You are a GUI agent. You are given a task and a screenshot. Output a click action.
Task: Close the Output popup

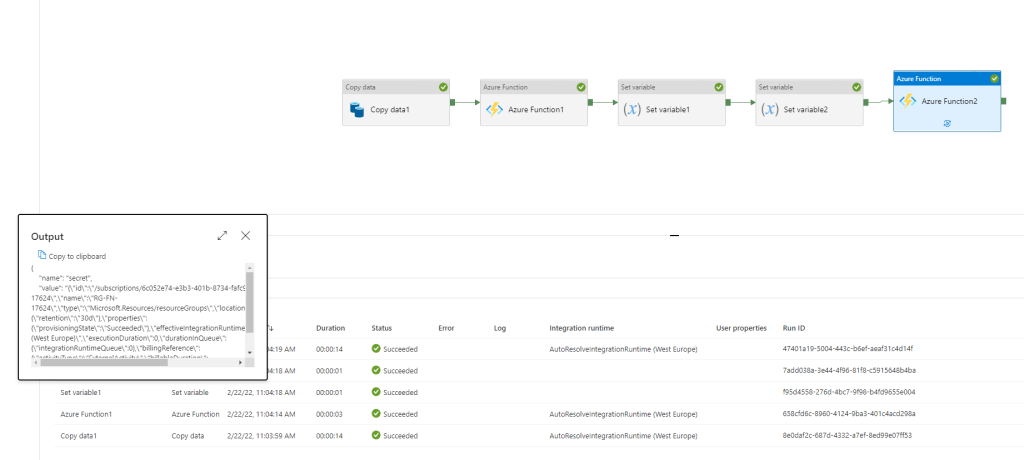pos(245,236)
